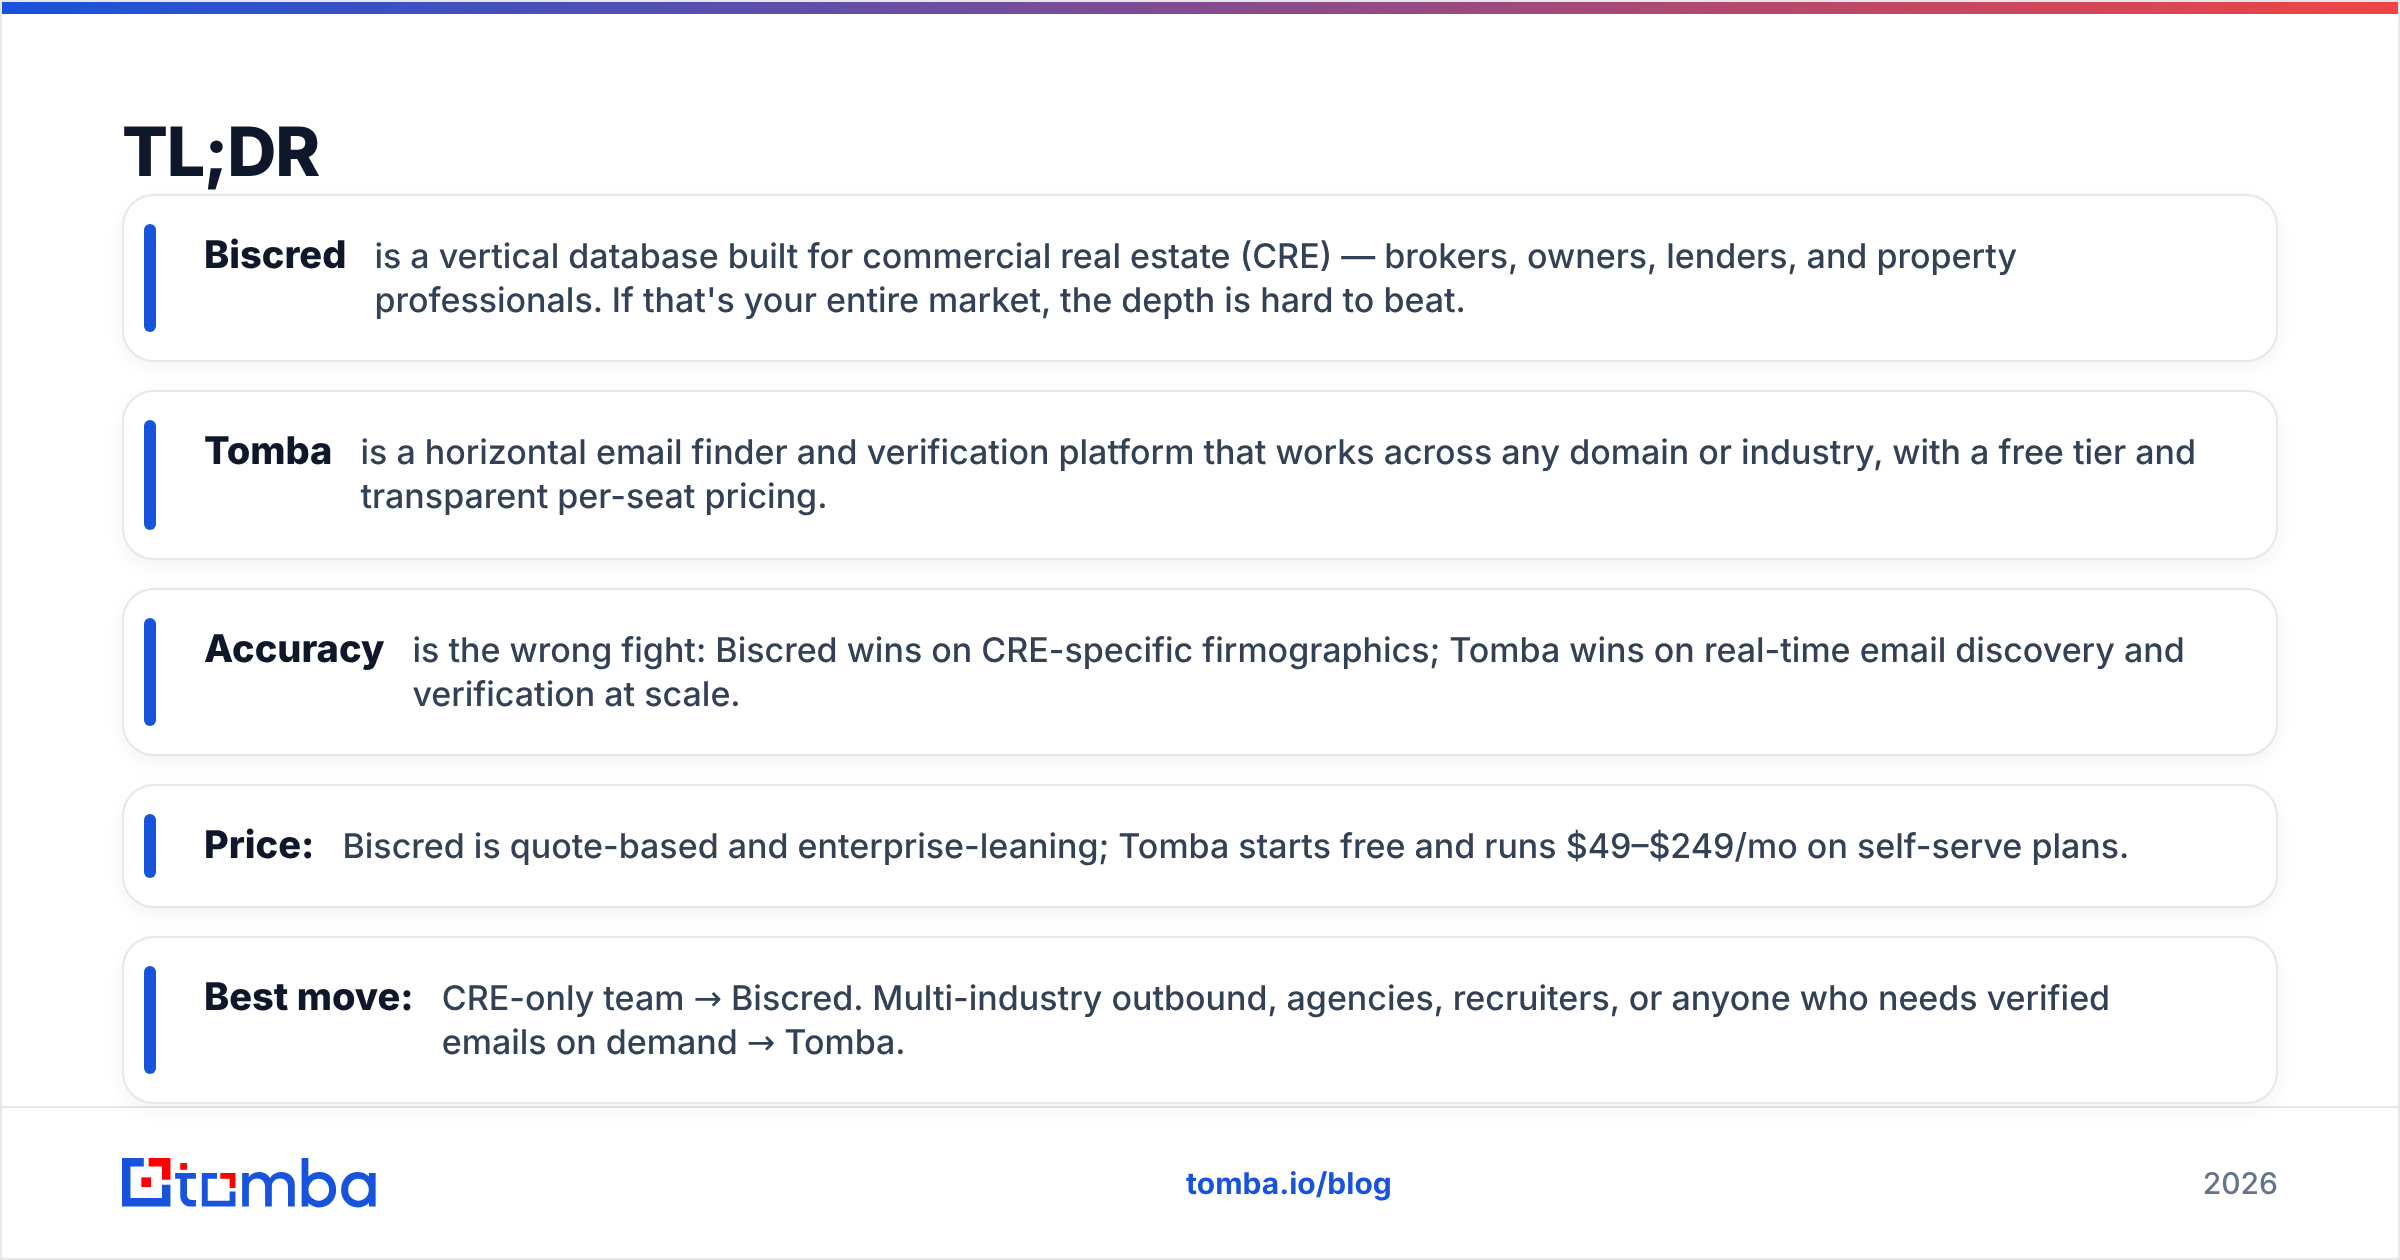Viewport: 2400px width, 1260px height.
Task: Click the blue accent bar beside Price
Action: (x=150, y=846)
